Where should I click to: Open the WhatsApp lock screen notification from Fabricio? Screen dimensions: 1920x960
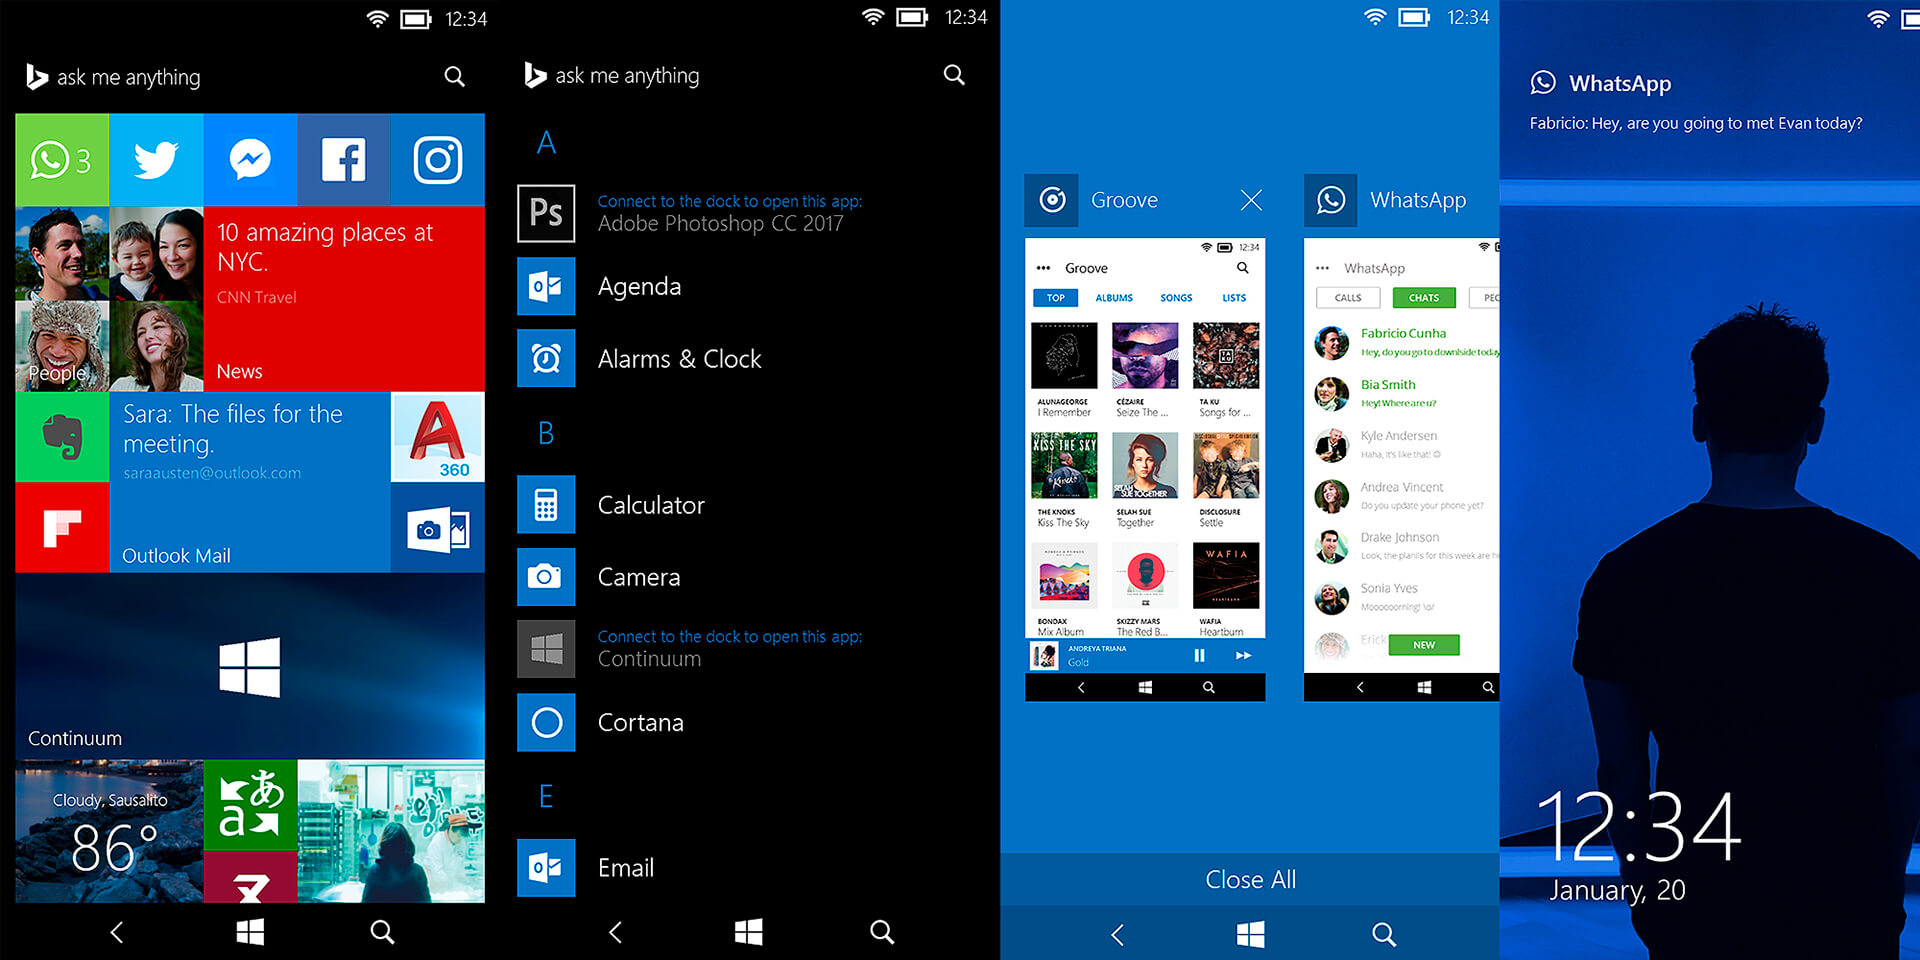(1696, 103)
